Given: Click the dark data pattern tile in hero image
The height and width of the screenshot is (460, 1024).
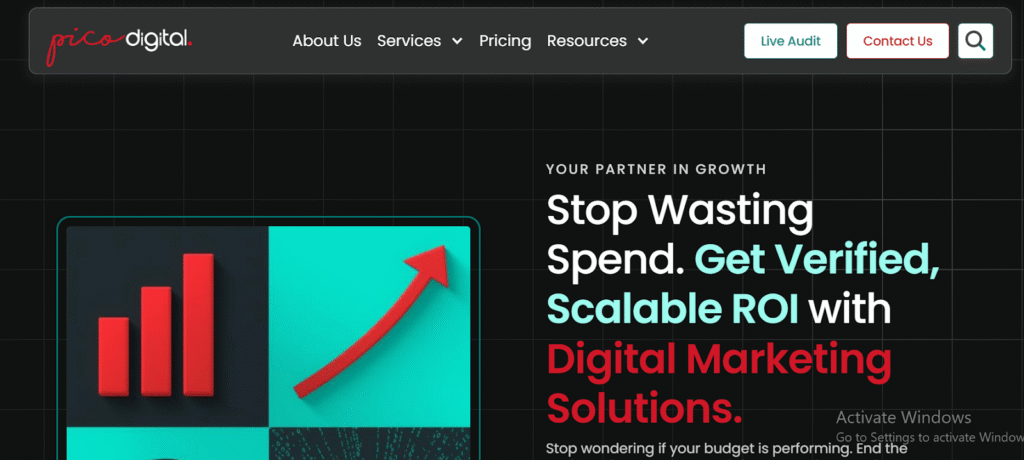Looking at the screenshot, I should [369, 444].
